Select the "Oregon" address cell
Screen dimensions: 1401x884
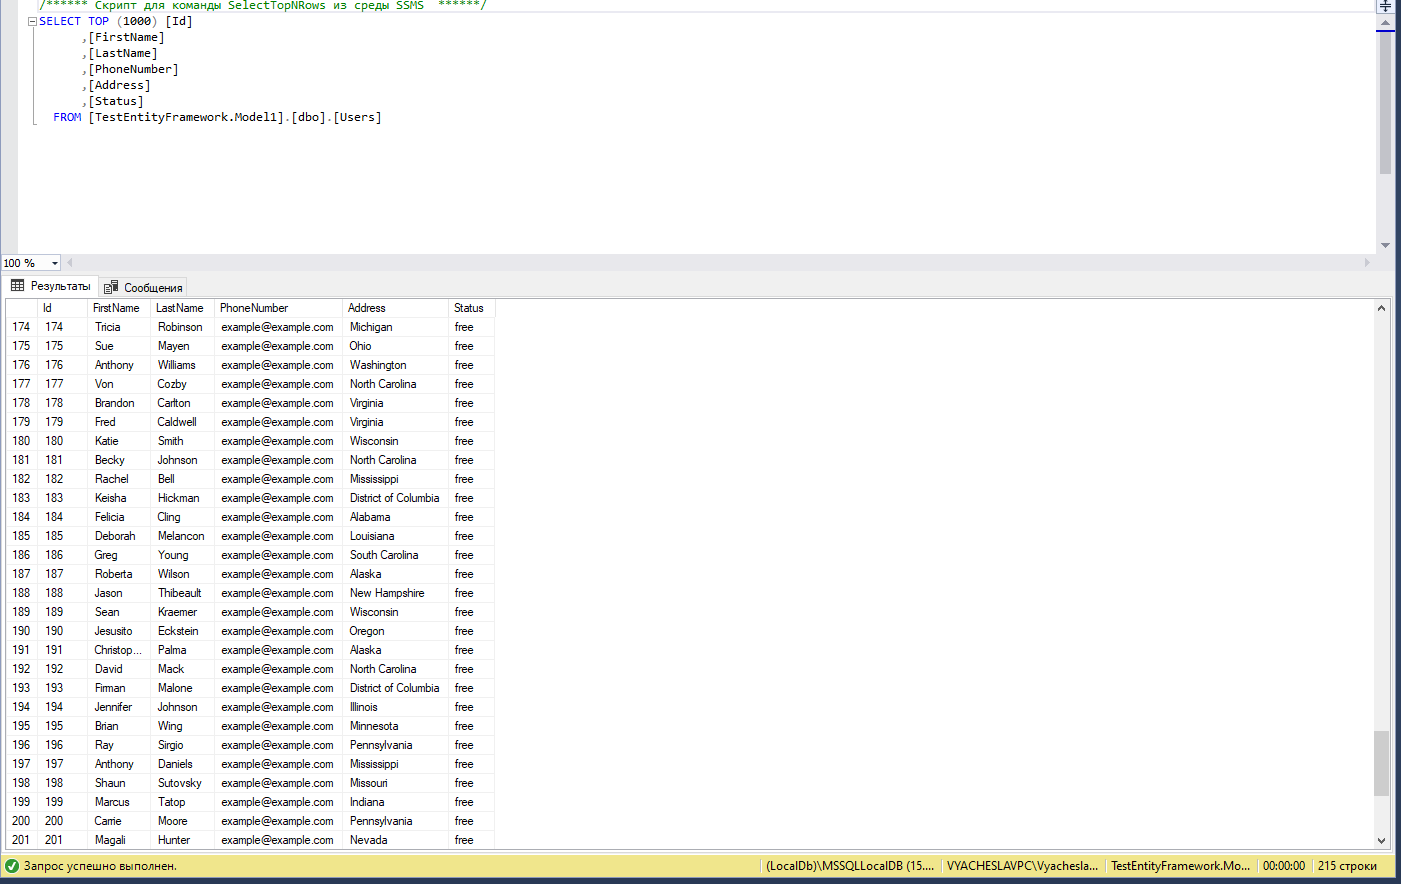pyautogui.click(x=395, y=631)
